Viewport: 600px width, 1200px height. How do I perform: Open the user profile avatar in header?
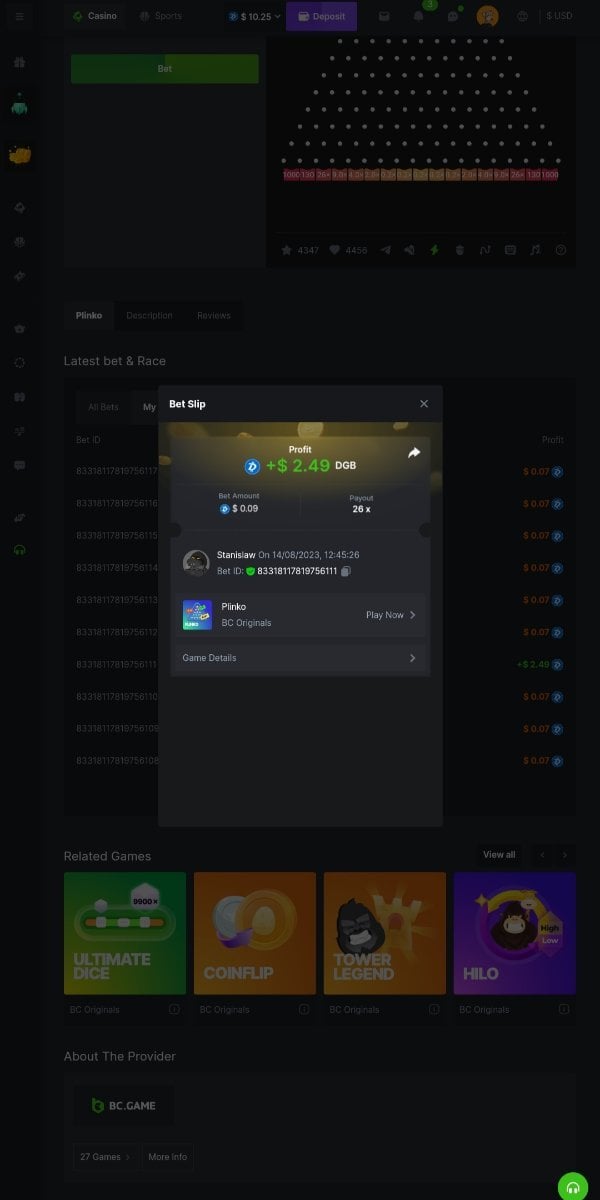pyautogui.click(x=487, y=16)
